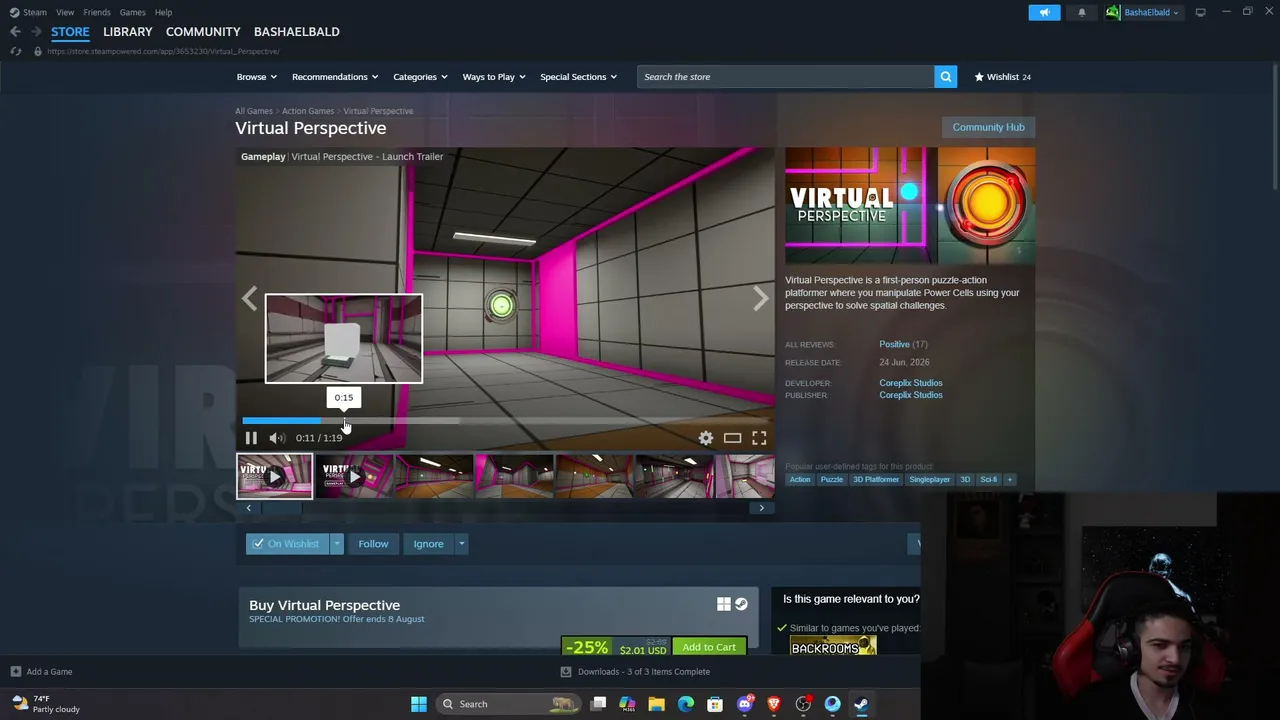Open Corepix Studios publisher link
1280x720 pixels.
911,395
